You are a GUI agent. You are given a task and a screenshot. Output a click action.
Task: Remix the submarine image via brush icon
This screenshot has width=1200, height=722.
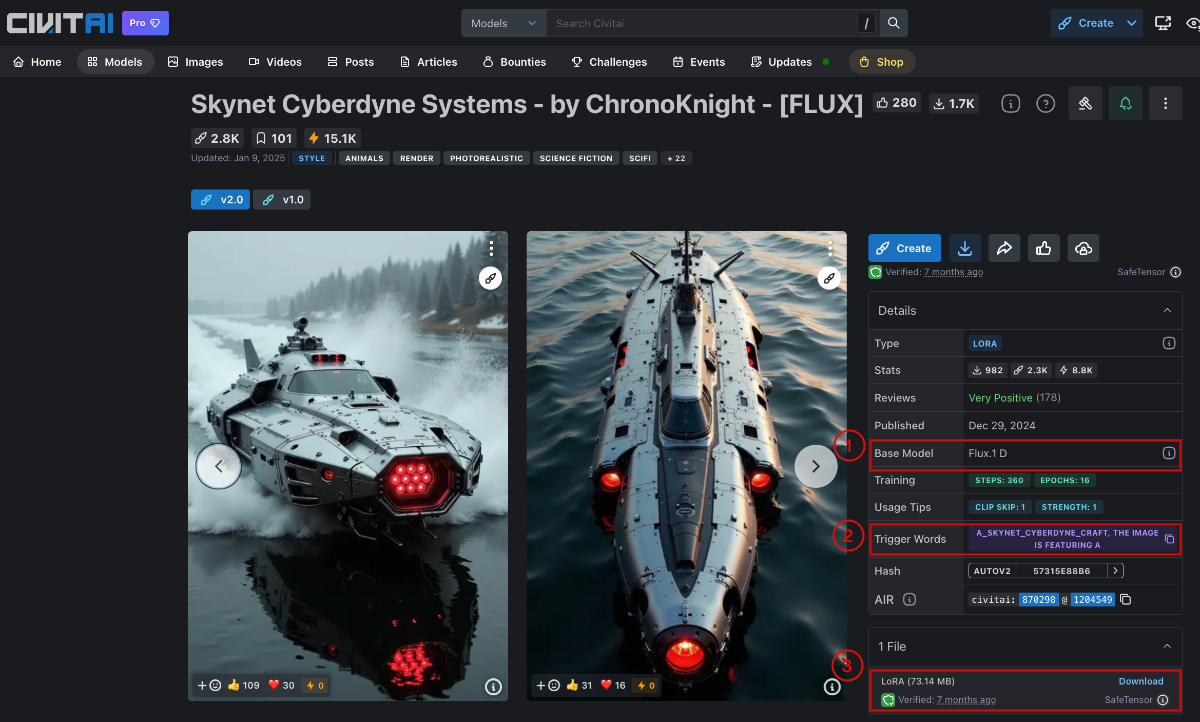829,278
